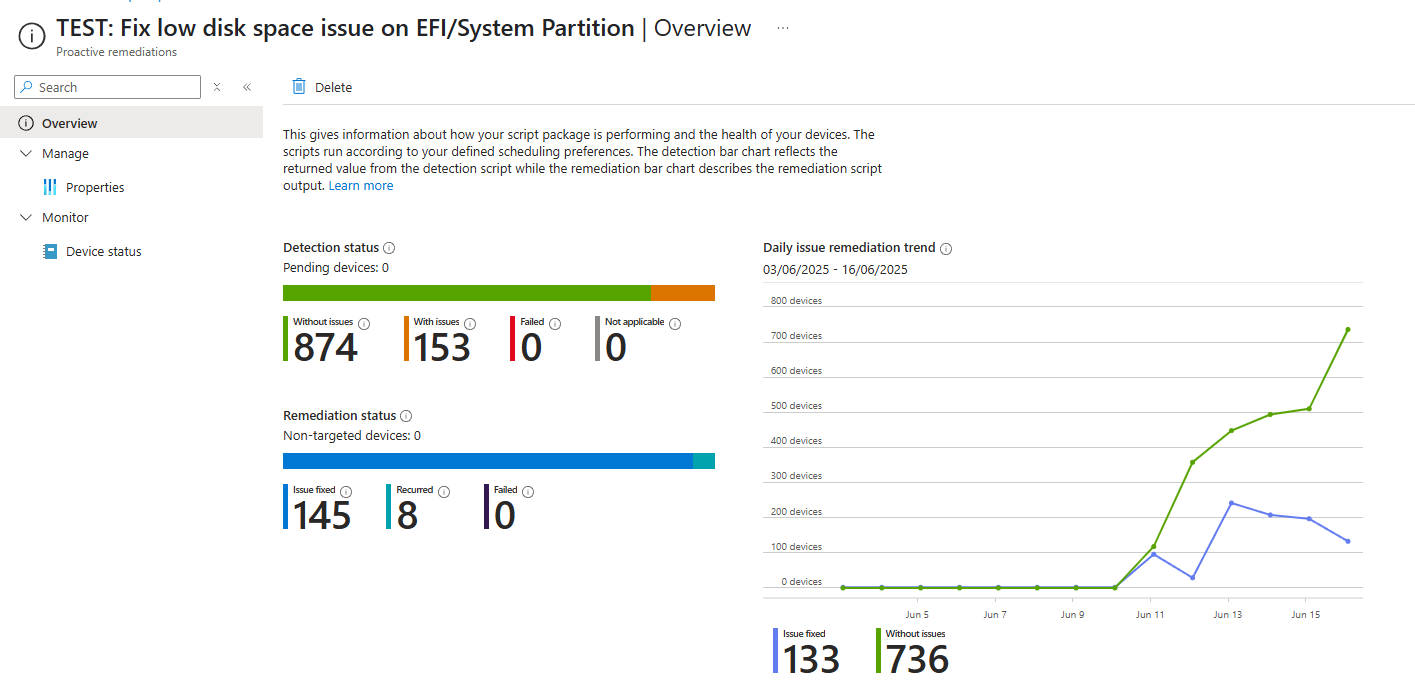This screenshot has height=687, width=1415.
Task: Click the Device status notebook icon
Action: point(50,251)
